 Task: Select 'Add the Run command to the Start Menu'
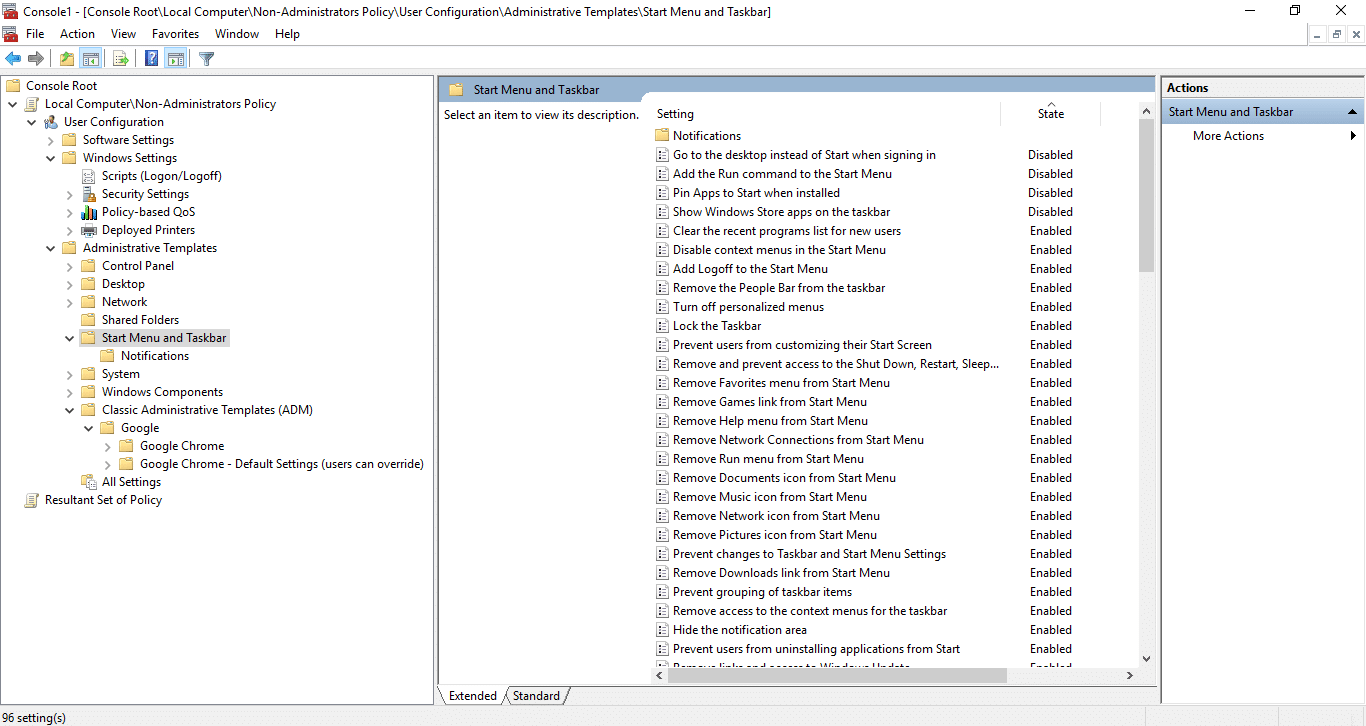coord(782,174)
